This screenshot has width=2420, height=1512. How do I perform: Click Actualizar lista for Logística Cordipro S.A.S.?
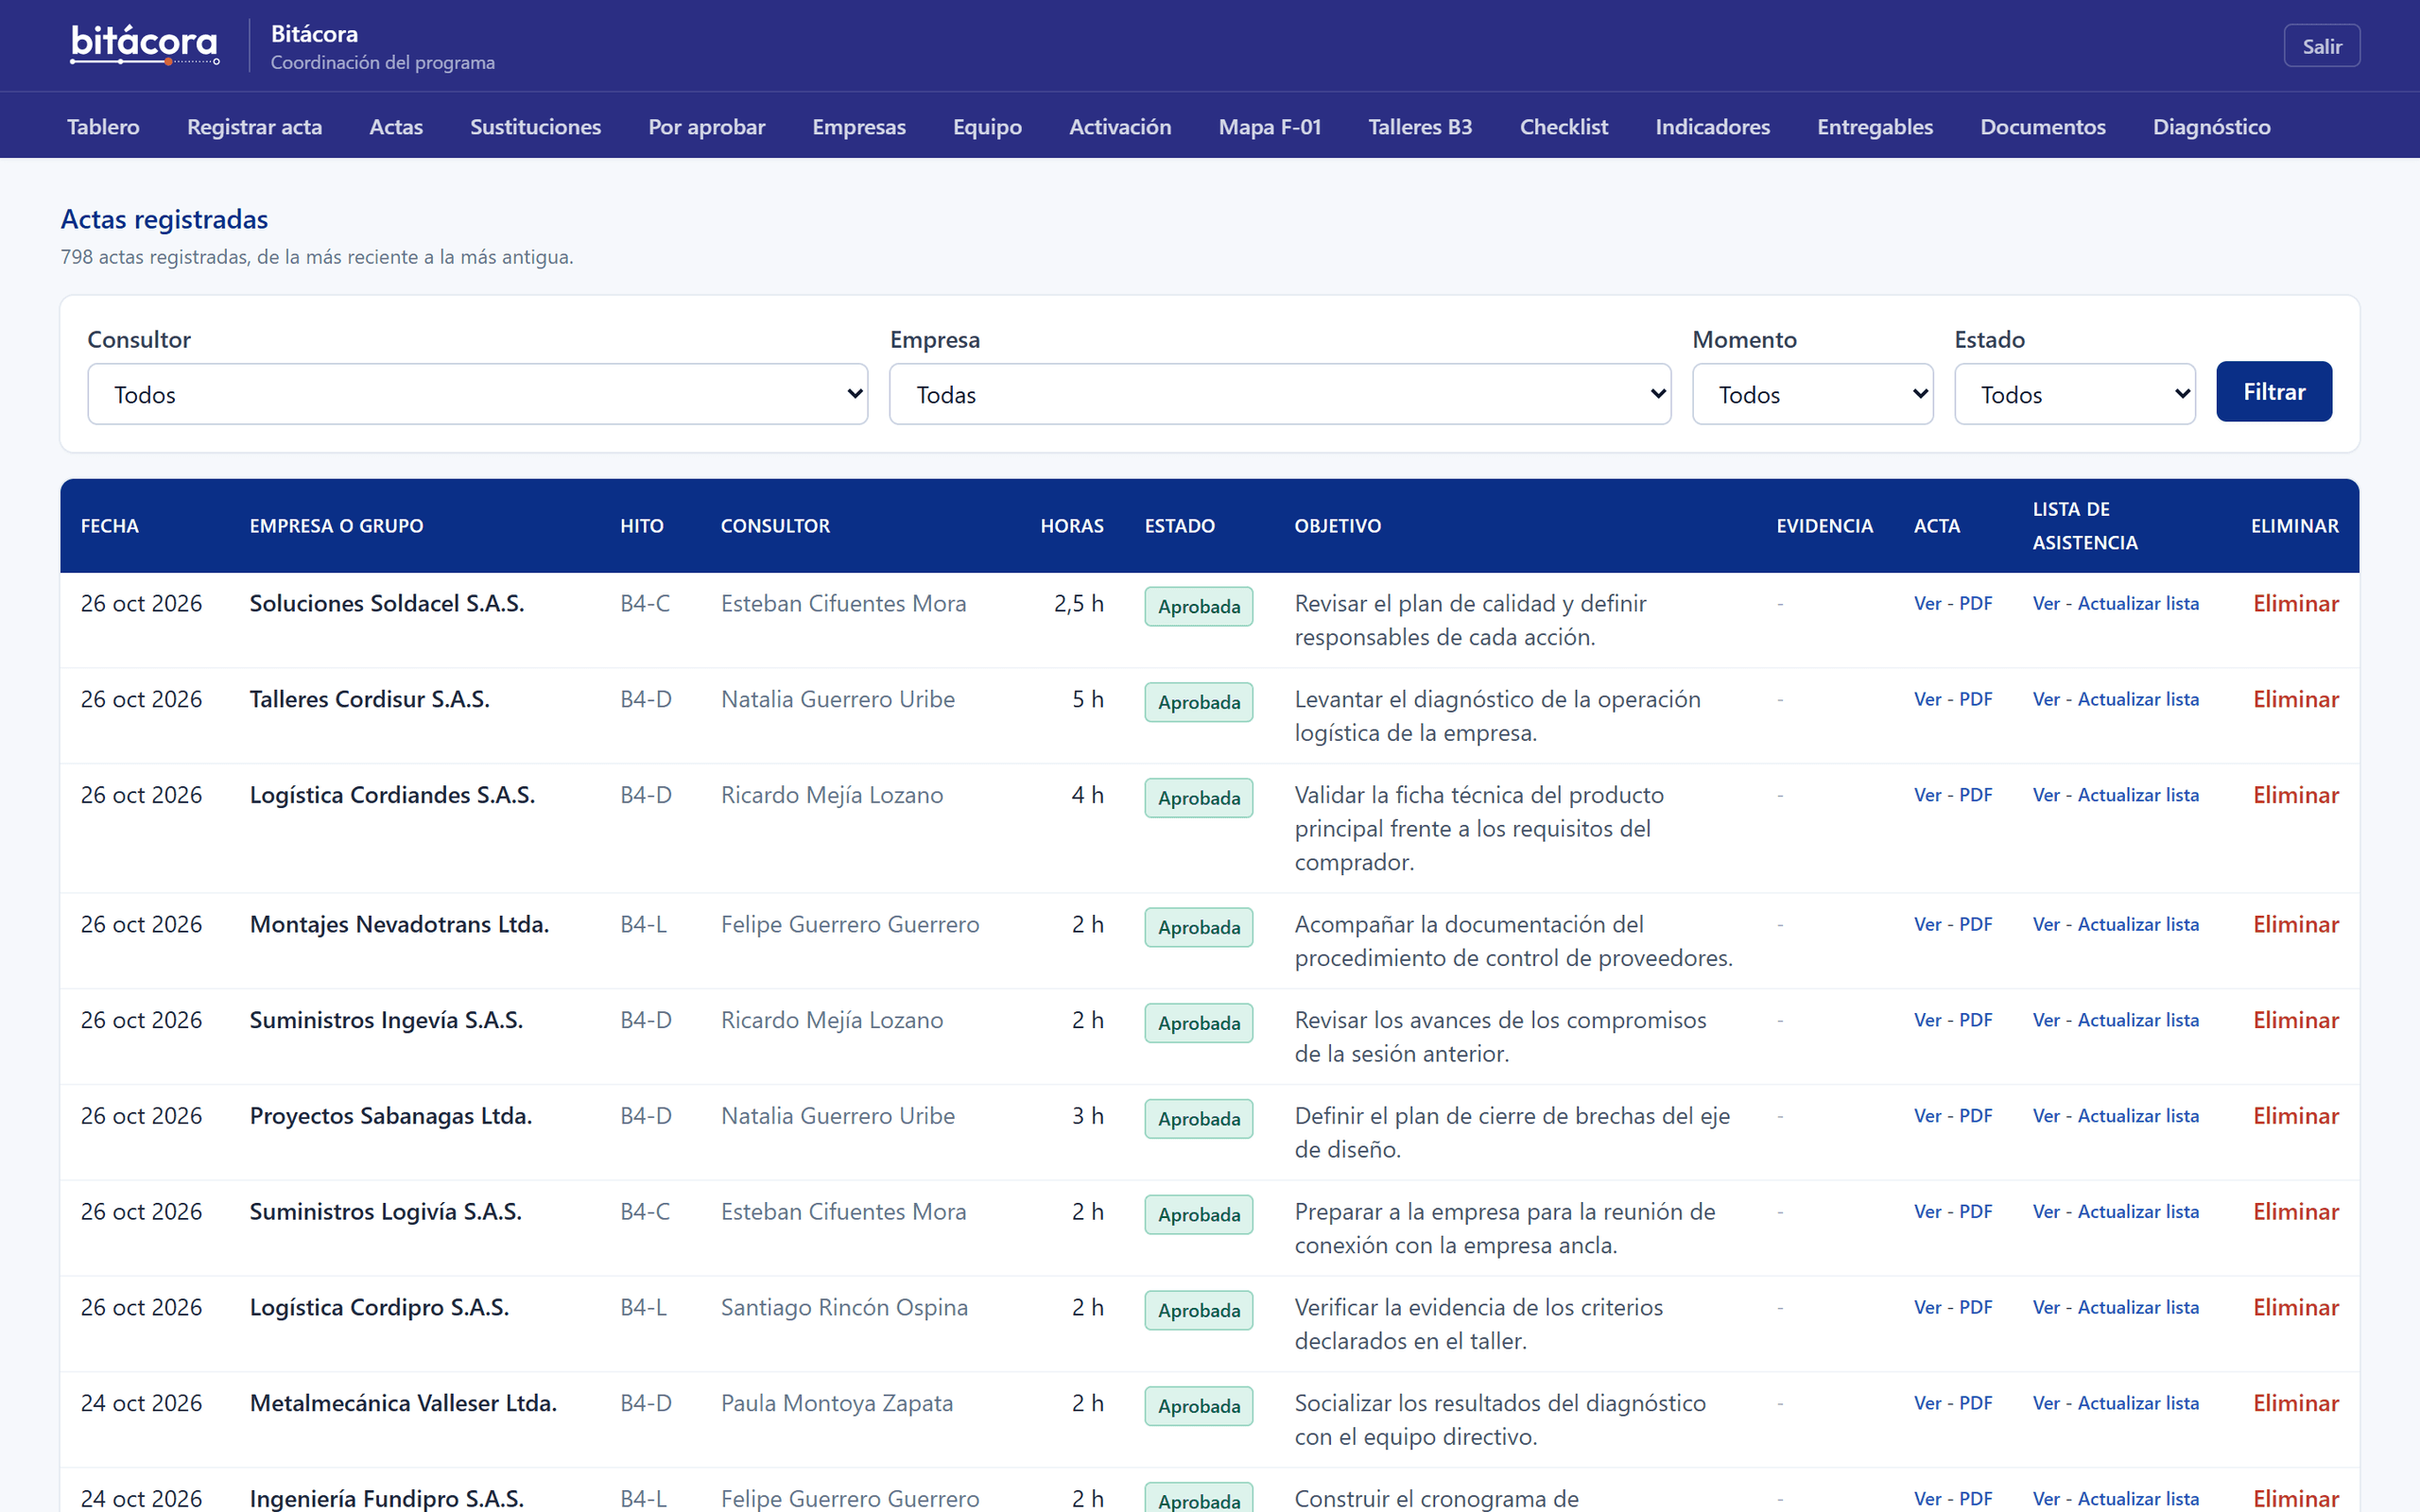[2138, 1309]
